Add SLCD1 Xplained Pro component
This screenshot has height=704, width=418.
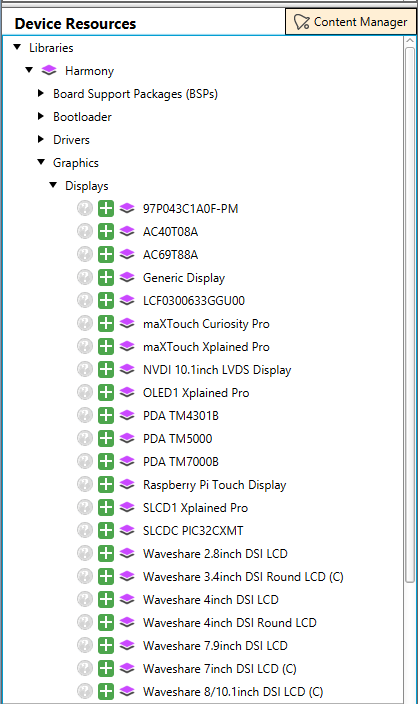click(x=106, y=507)
